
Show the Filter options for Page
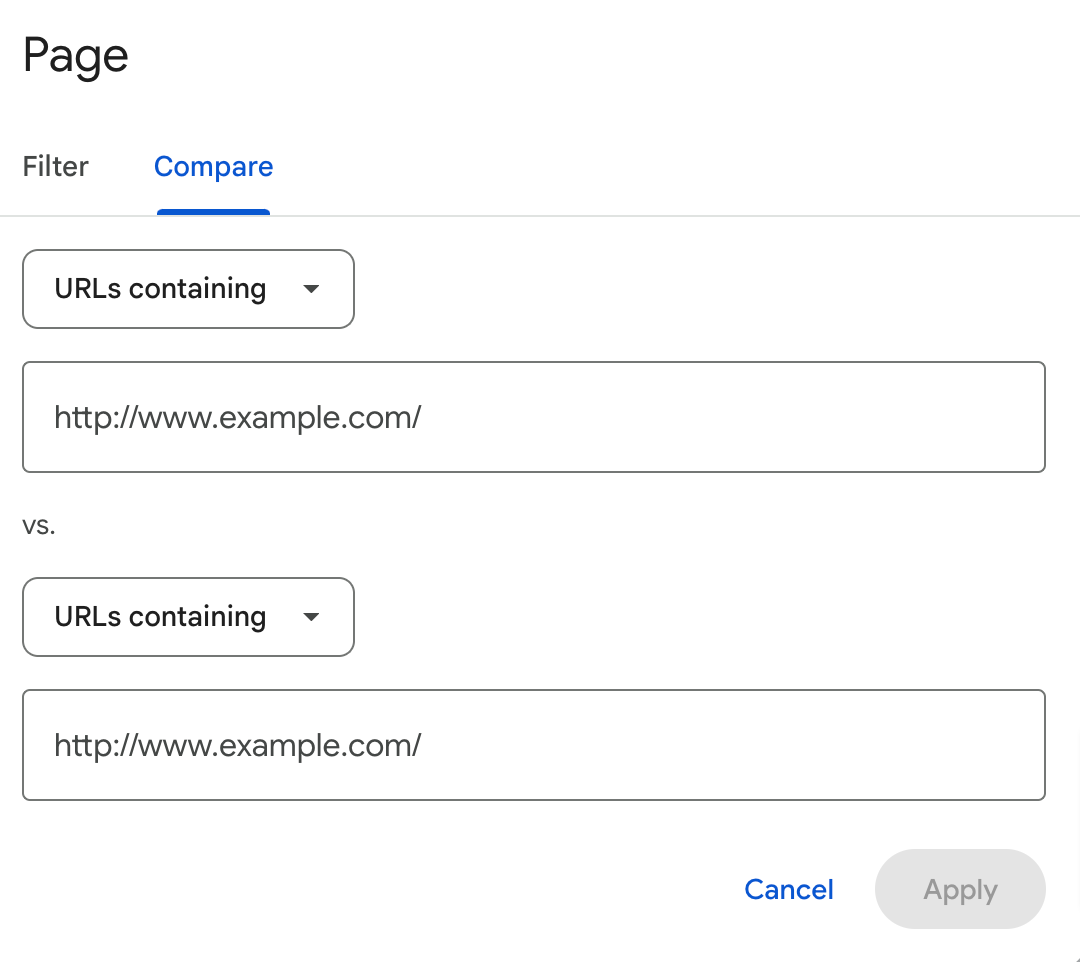(x=56, y=166)
